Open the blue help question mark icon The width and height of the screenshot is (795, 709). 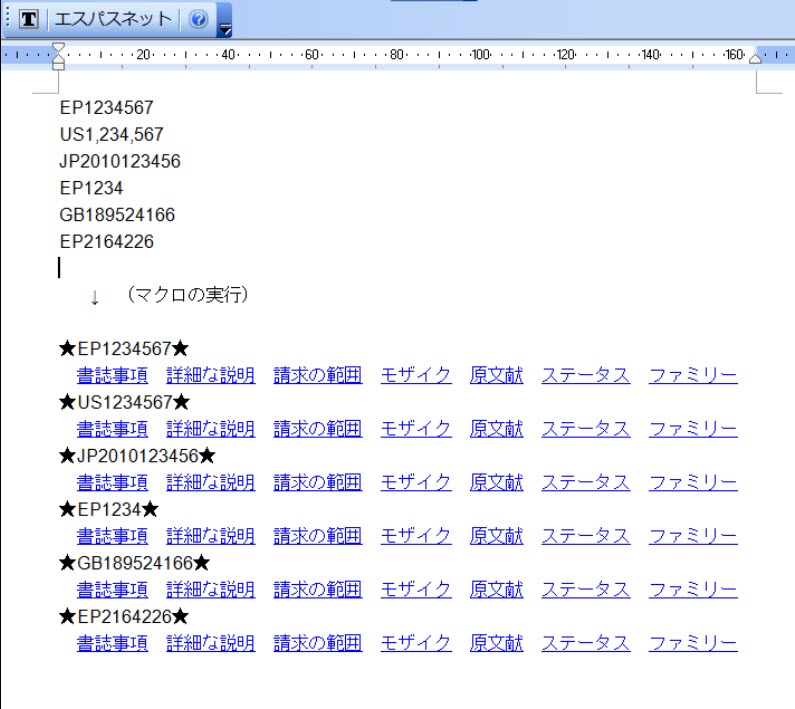198,20
